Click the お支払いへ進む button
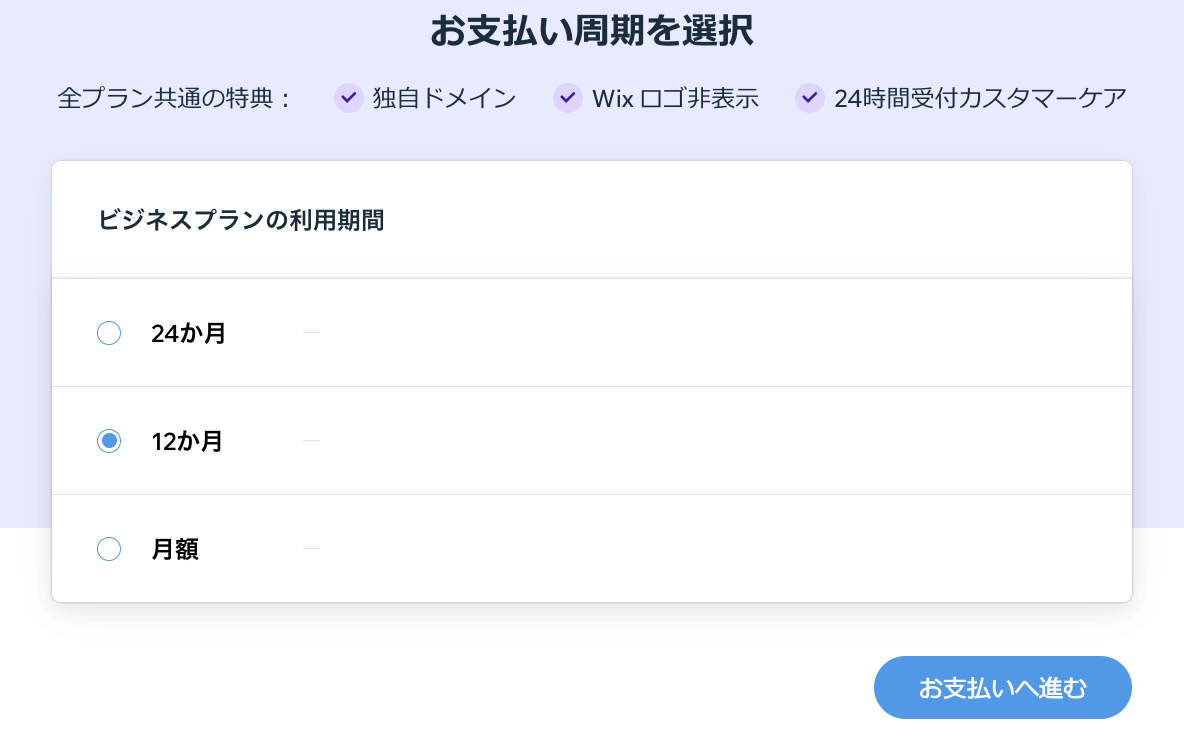Image resolution: width=1184 pixels, height=738 pixels. coord(1003,687)
